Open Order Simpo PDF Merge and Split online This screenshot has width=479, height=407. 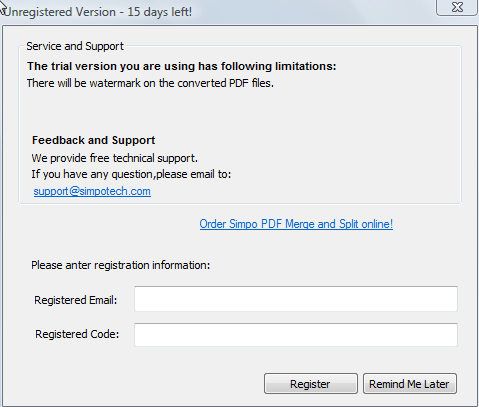[x=296, y=224]
